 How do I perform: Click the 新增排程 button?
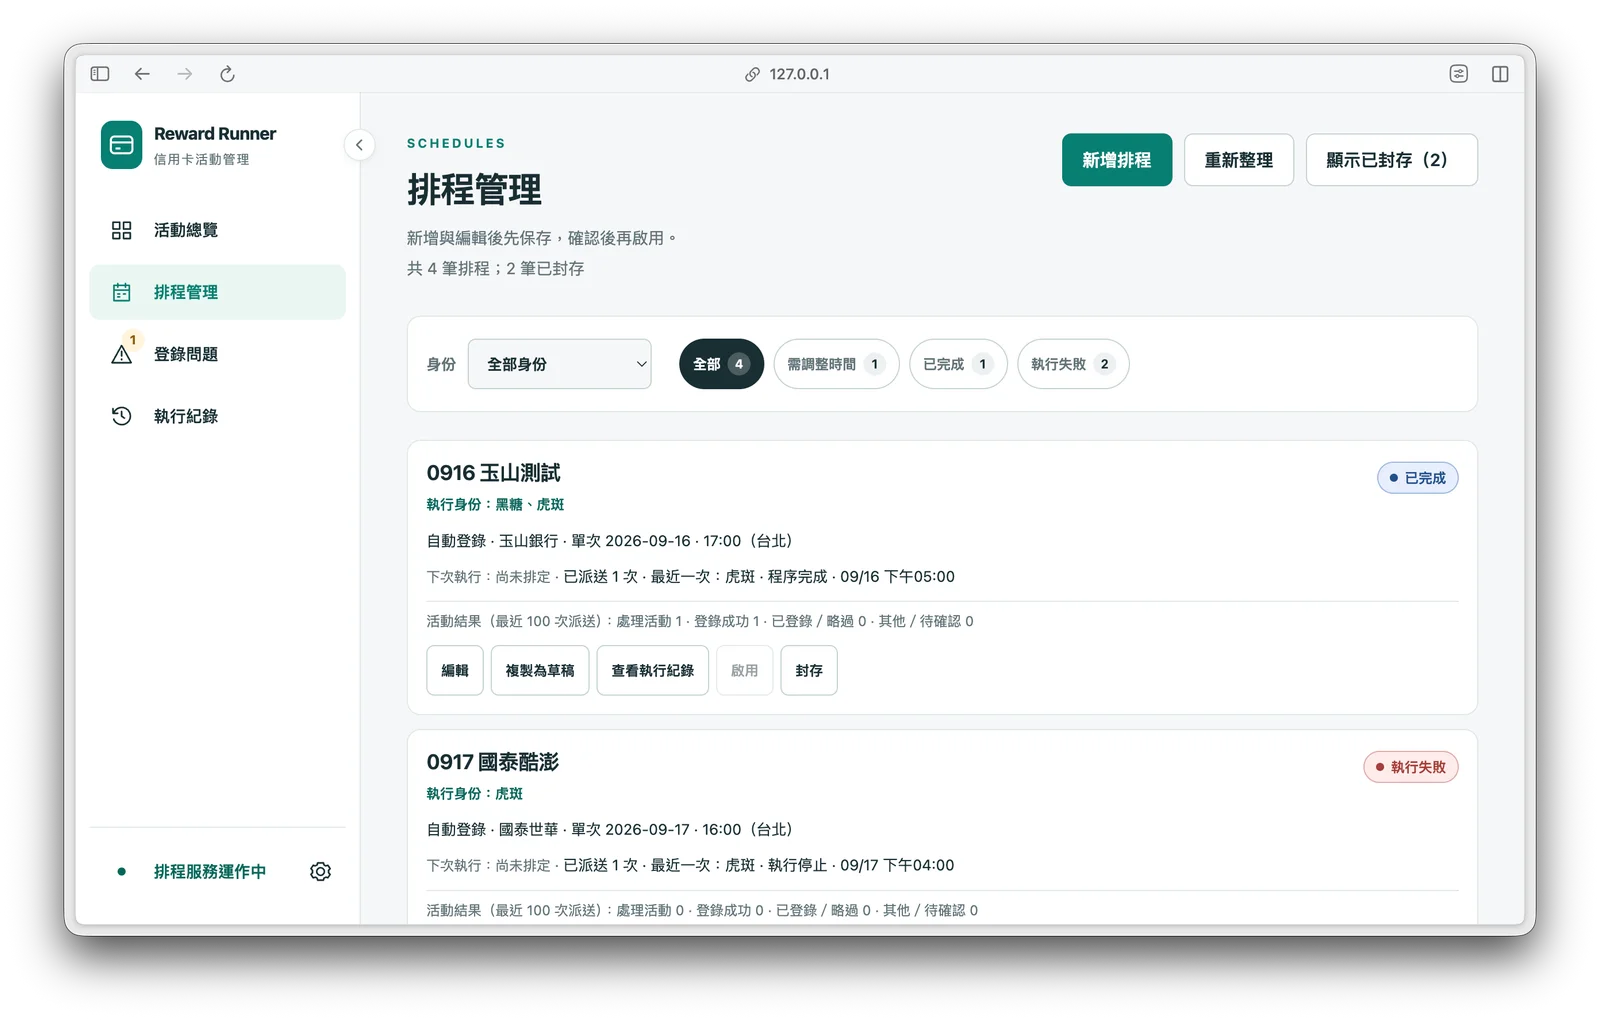[1117, 160]
